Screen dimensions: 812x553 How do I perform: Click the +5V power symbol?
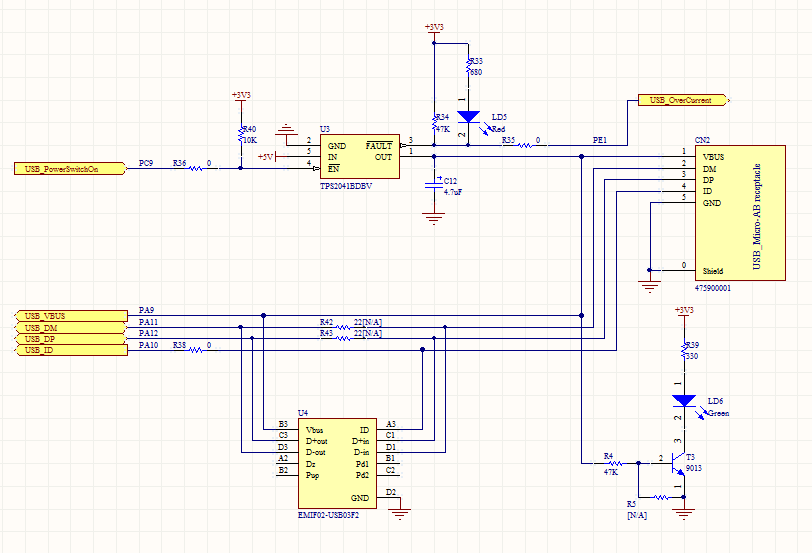266,157
